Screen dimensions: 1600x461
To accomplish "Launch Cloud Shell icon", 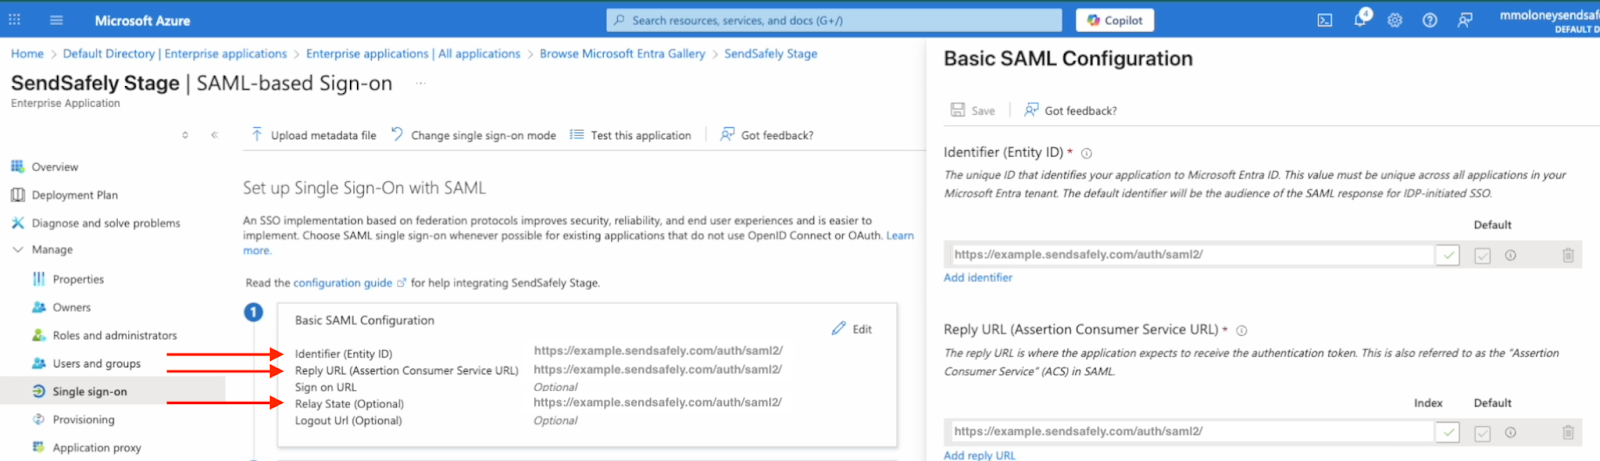I will pos(1325,20).
